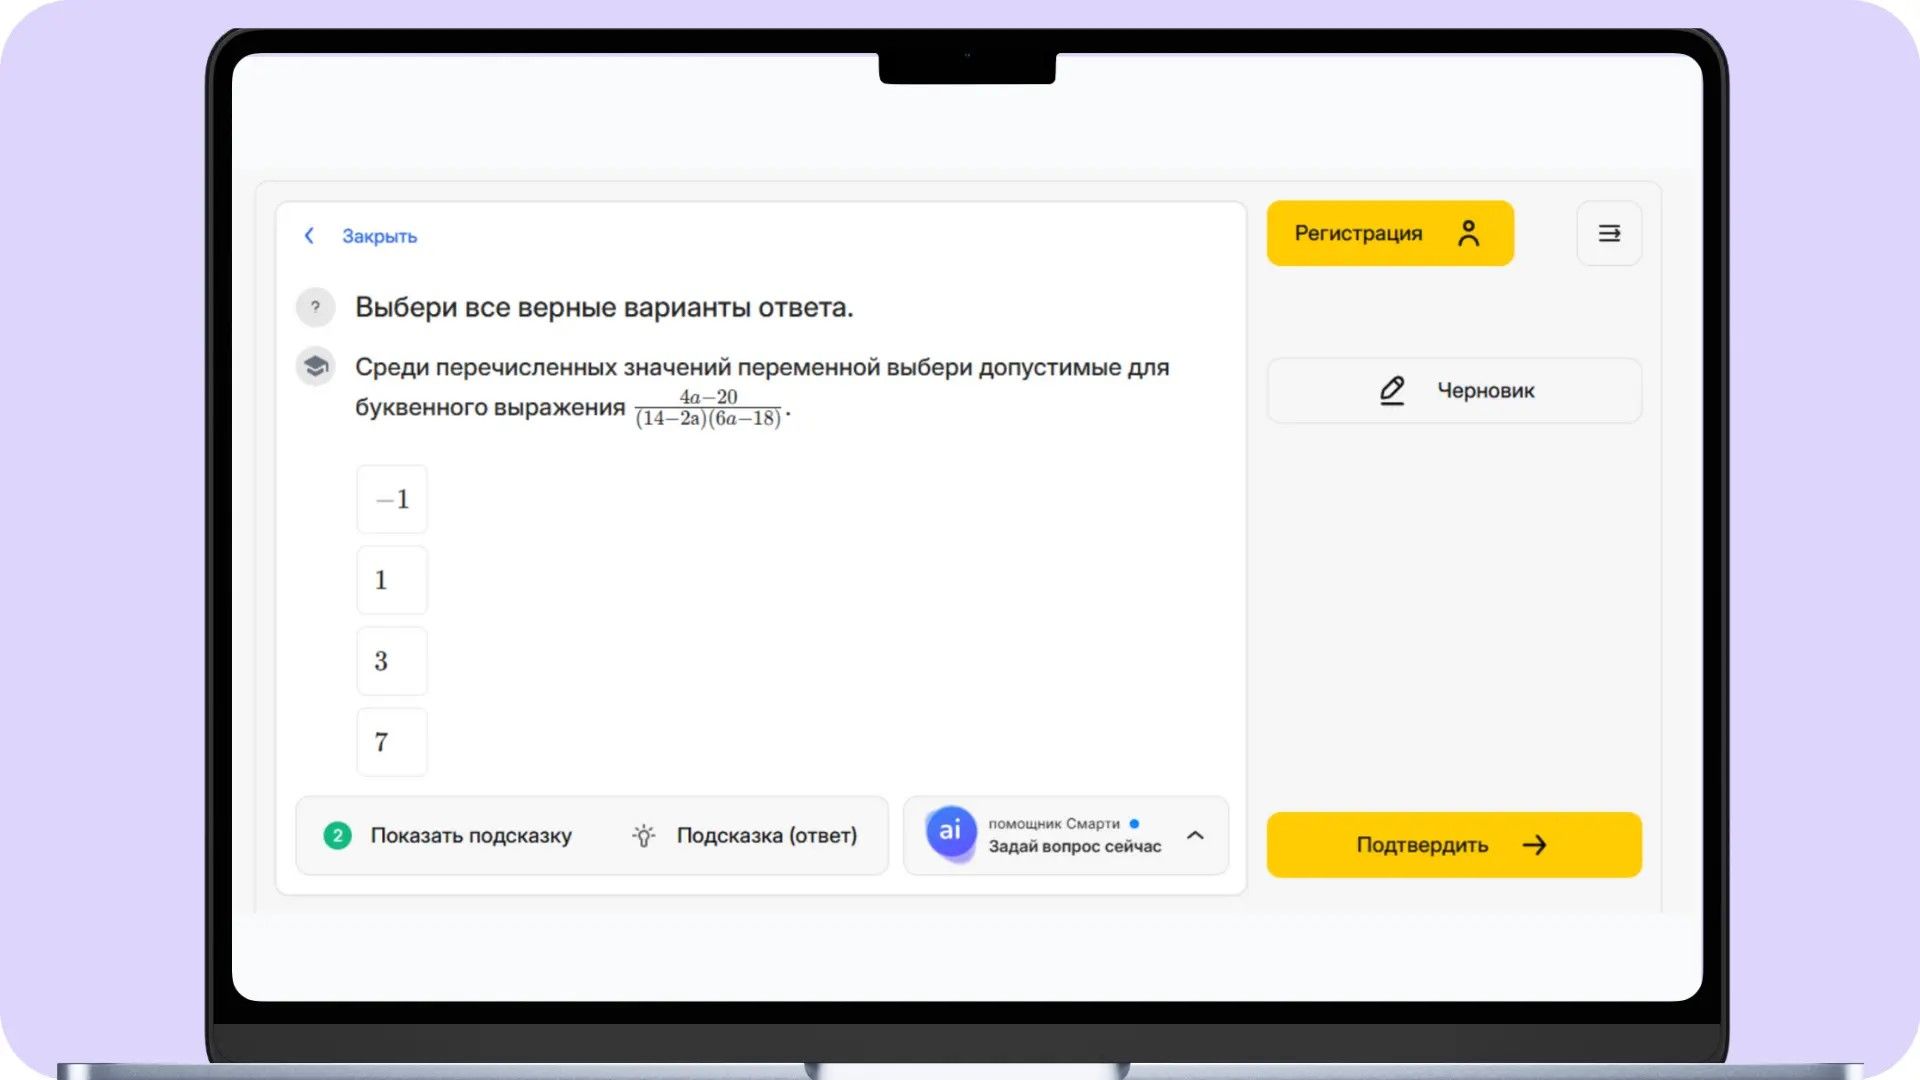Click Задай вопрос сейчас prompt
This screenshot has height=1080, width=1920.
pos(1075,846)
